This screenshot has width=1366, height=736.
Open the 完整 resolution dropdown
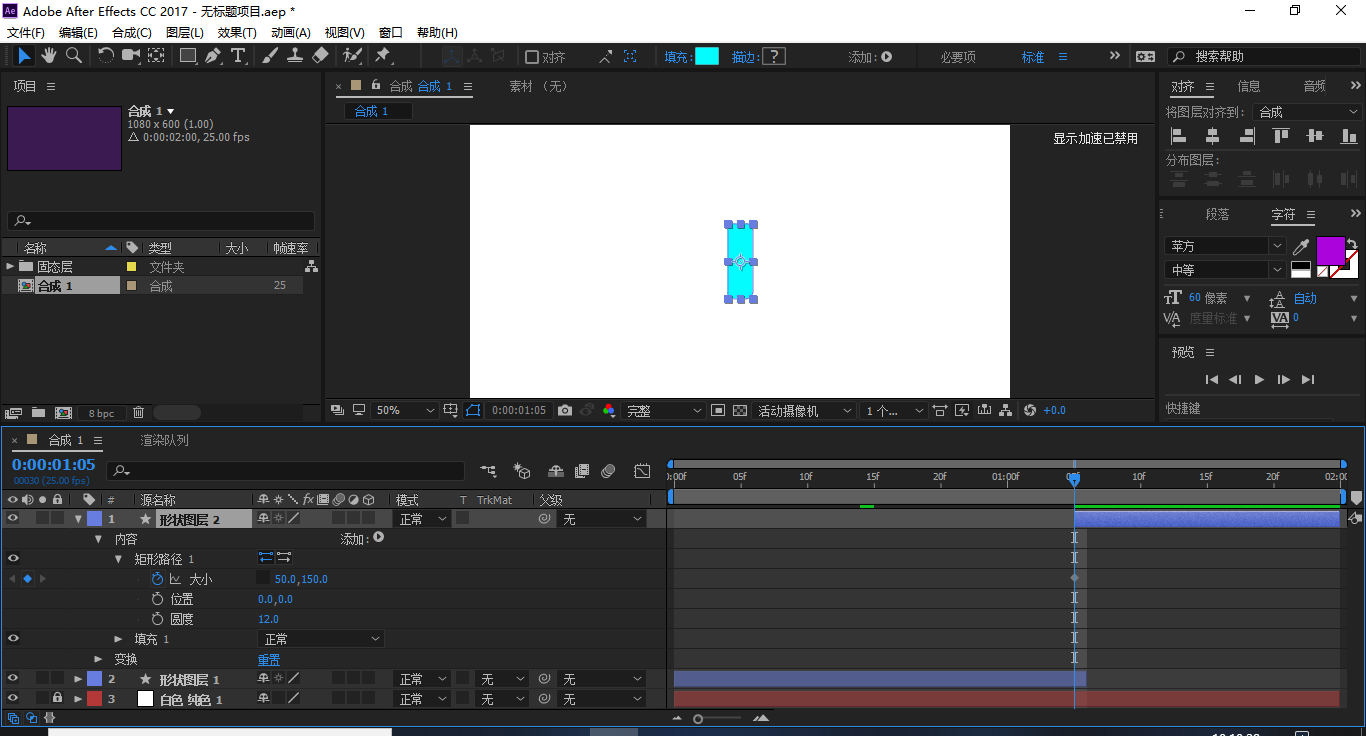coord(665,410)
